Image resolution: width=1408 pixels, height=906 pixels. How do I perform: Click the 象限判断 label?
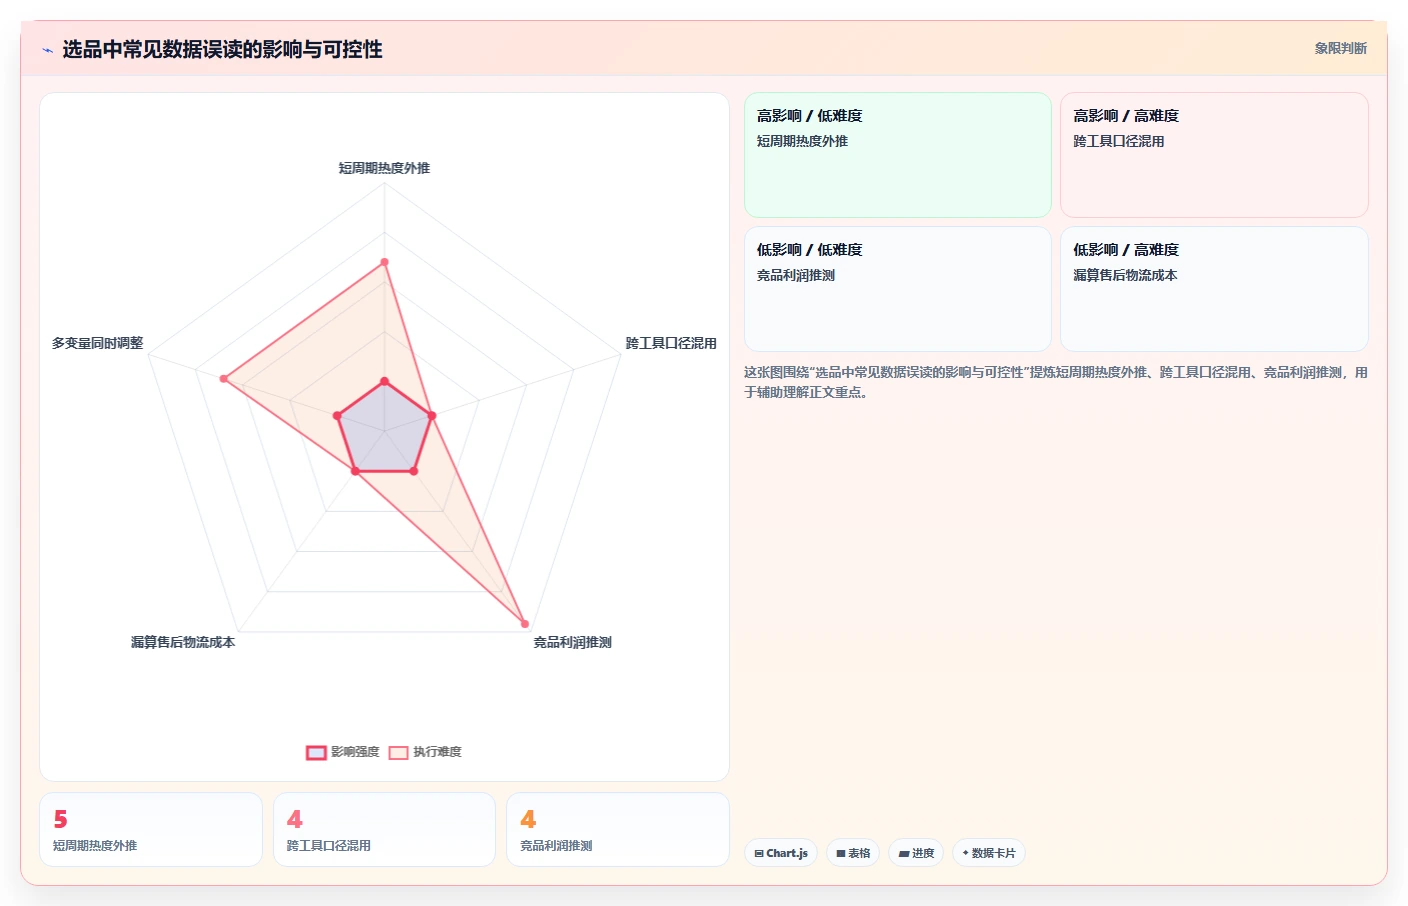pos(1340,48)
